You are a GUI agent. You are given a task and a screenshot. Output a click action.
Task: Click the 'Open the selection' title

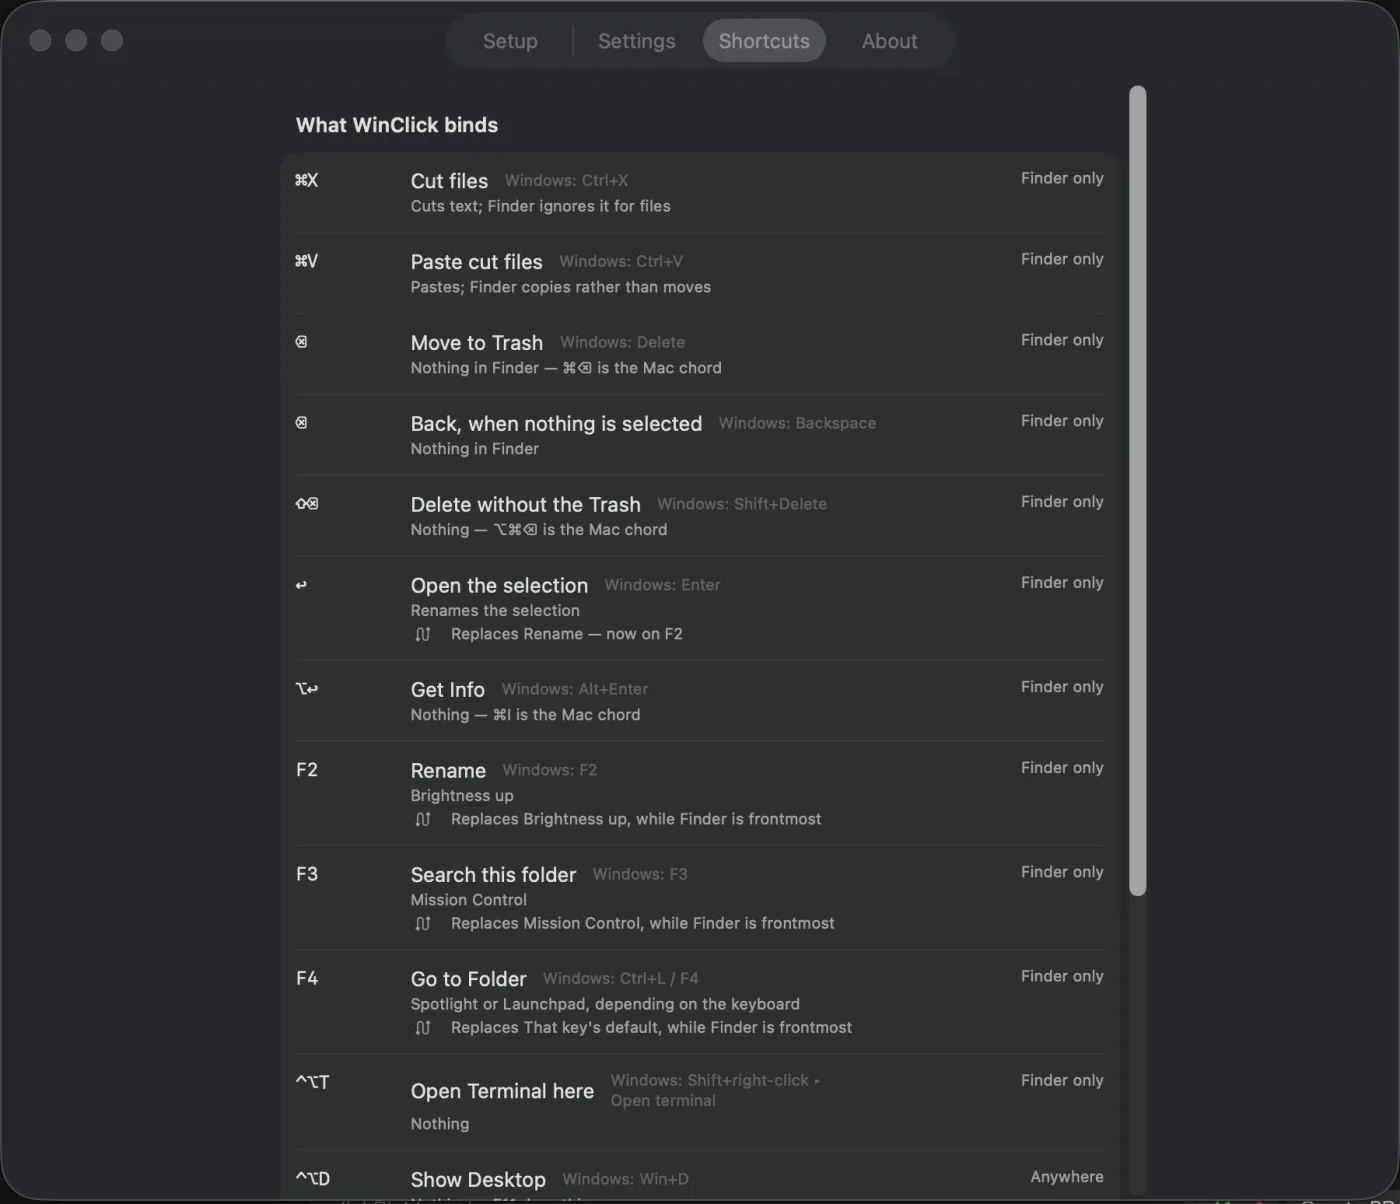499,586
